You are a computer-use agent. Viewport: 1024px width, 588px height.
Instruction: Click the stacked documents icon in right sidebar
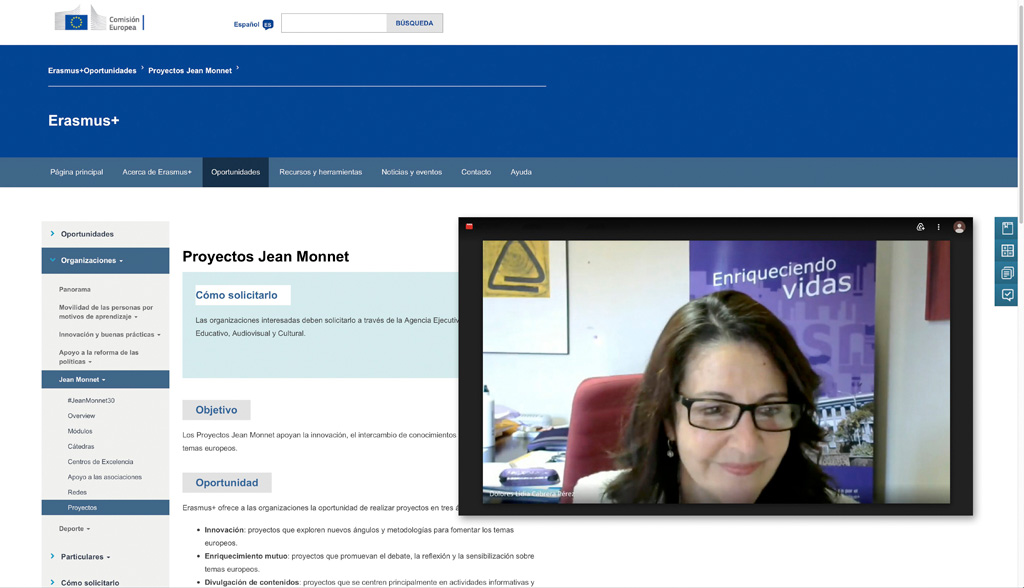[1007, 273]
